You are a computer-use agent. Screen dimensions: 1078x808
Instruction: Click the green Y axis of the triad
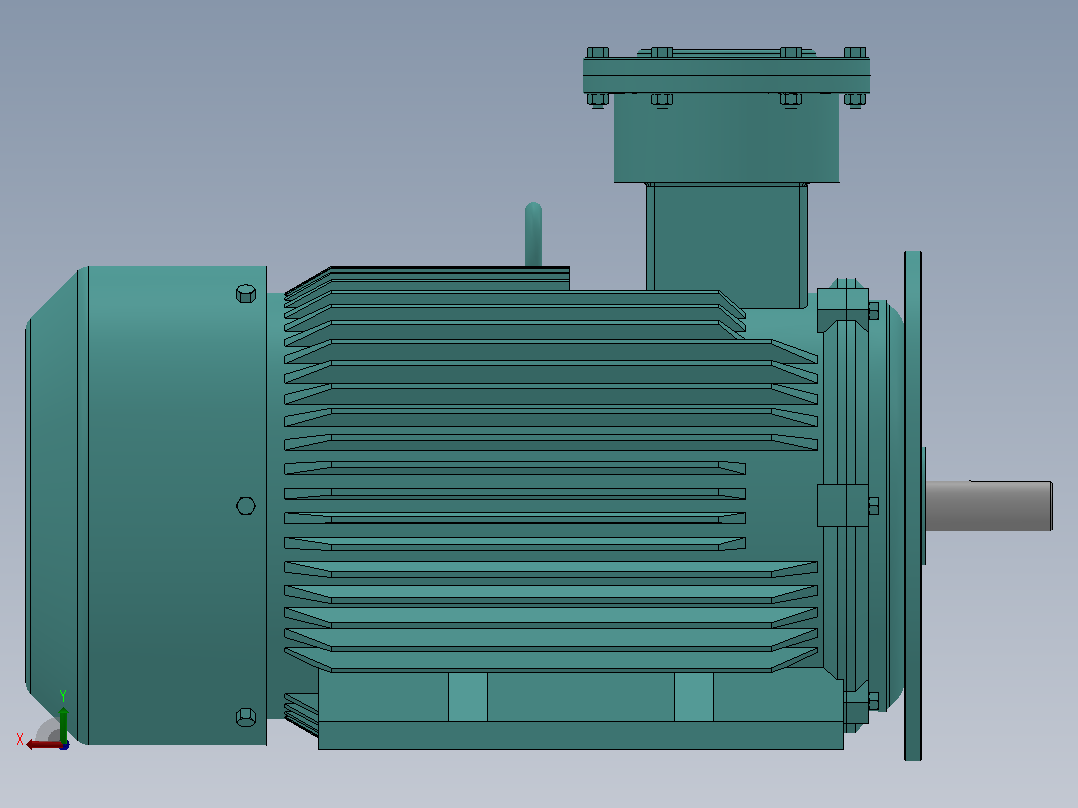[63, 724]
